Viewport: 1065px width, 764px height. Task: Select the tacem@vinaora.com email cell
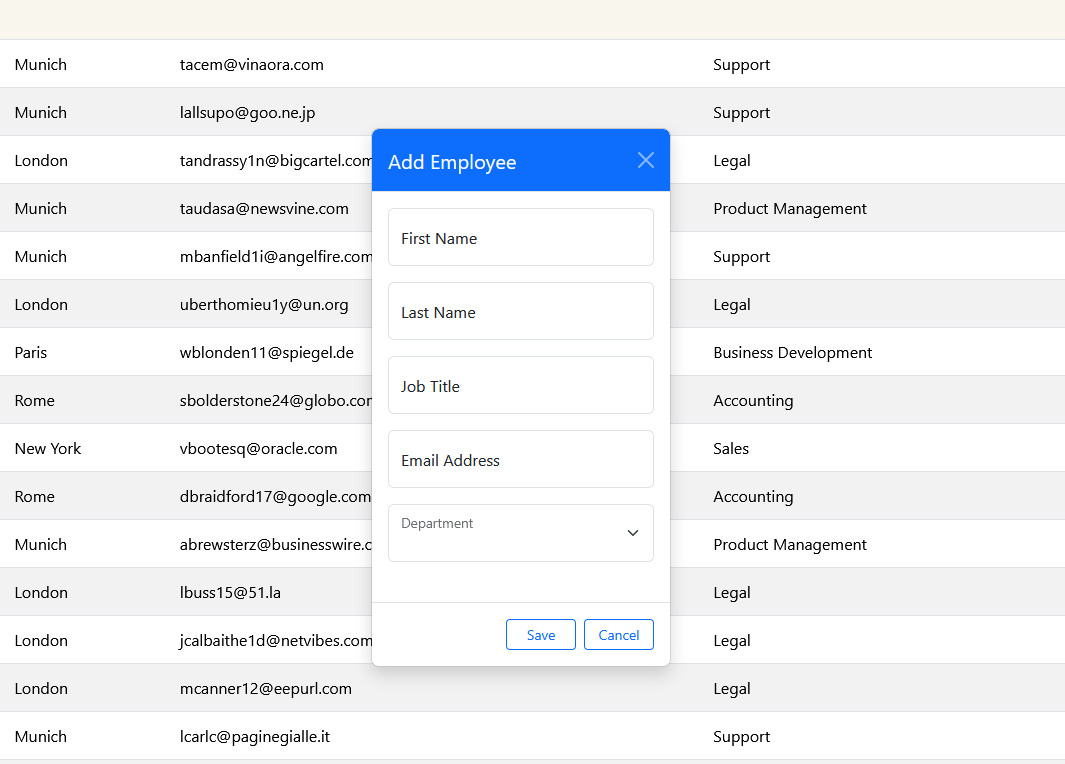tap(252, 65)
